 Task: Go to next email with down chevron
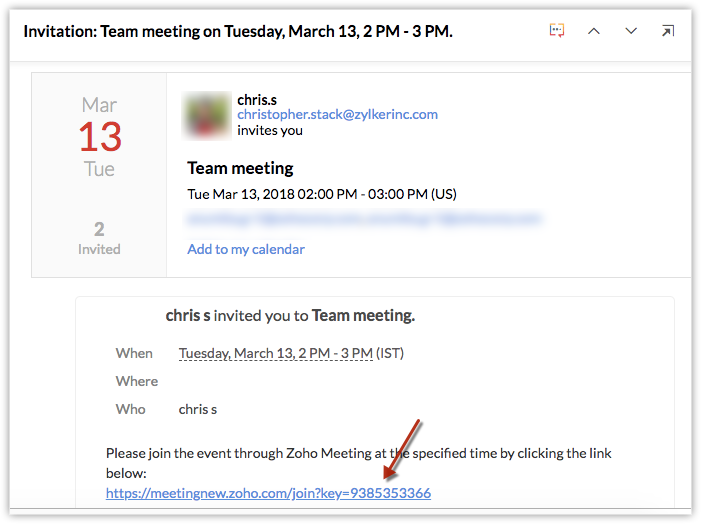point(631,31)
